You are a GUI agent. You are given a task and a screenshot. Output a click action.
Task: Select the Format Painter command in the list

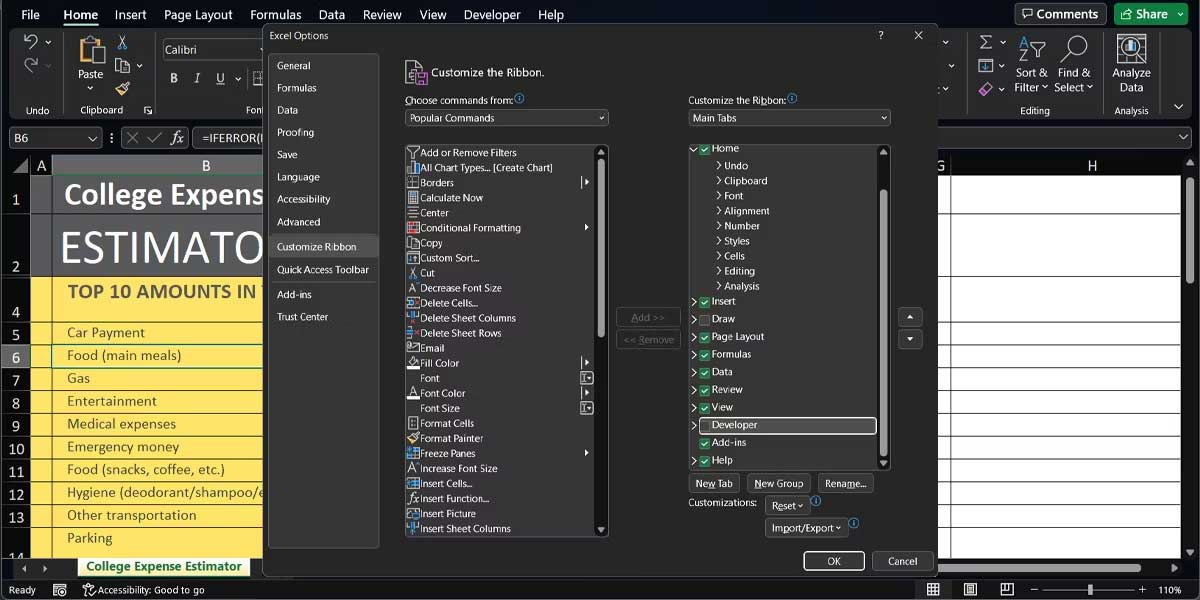450,438
